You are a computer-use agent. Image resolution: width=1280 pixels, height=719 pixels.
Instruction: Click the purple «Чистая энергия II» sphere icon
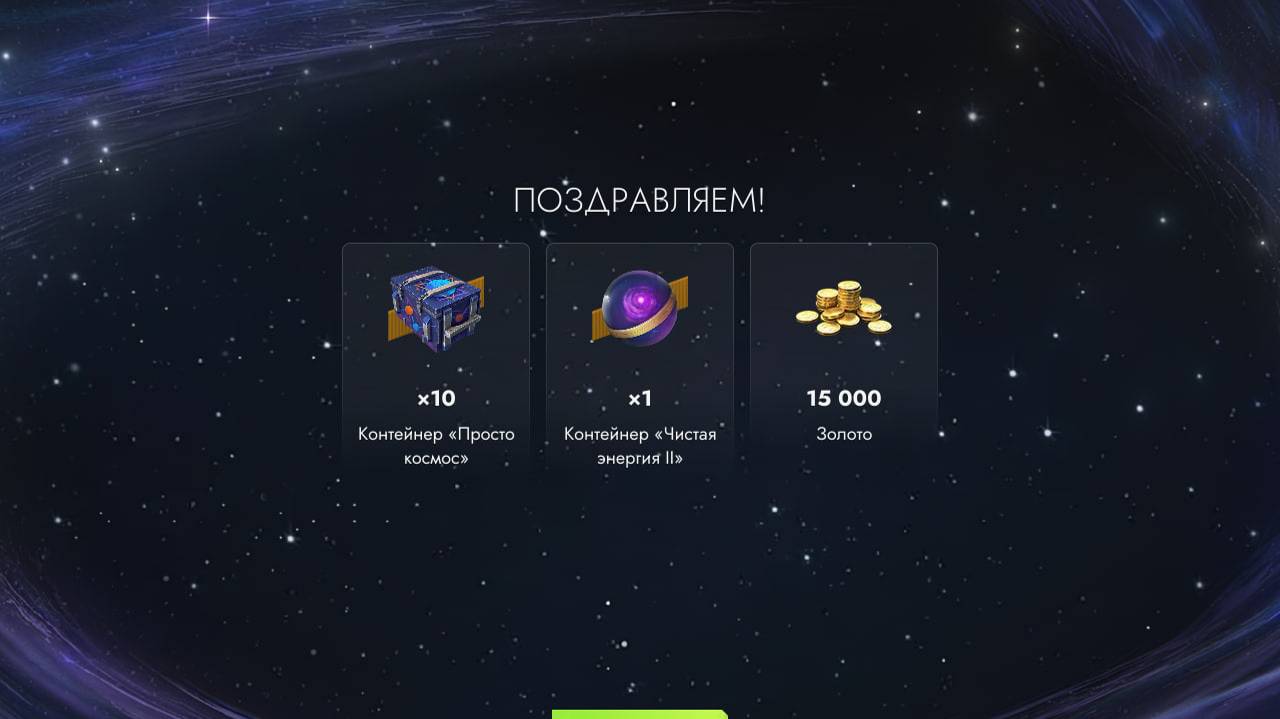point(640,309)
